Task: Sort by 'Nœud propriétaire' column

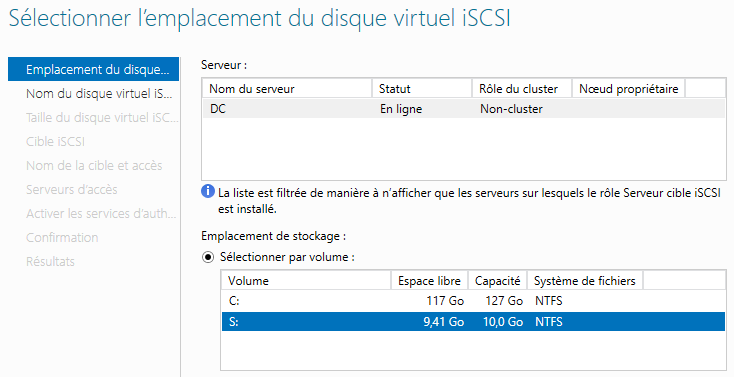Action: click(629, 89)
